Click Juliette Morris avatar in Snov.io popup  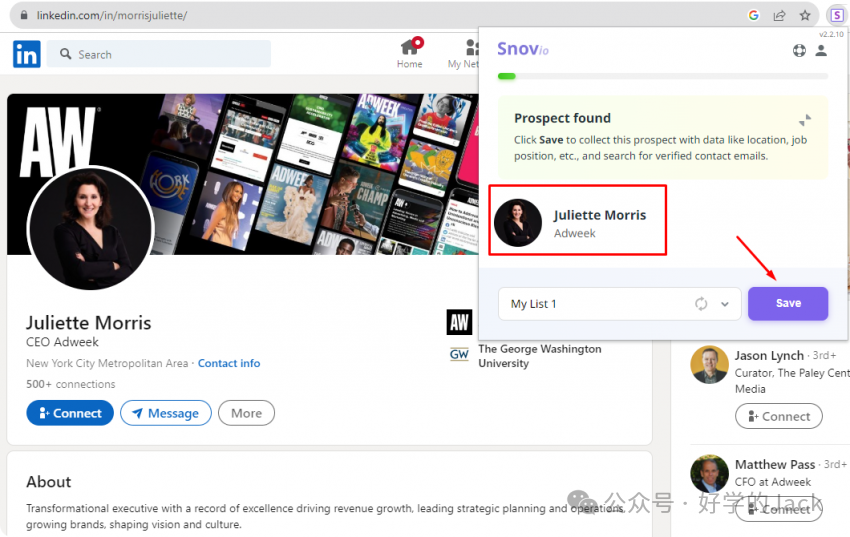518,223
